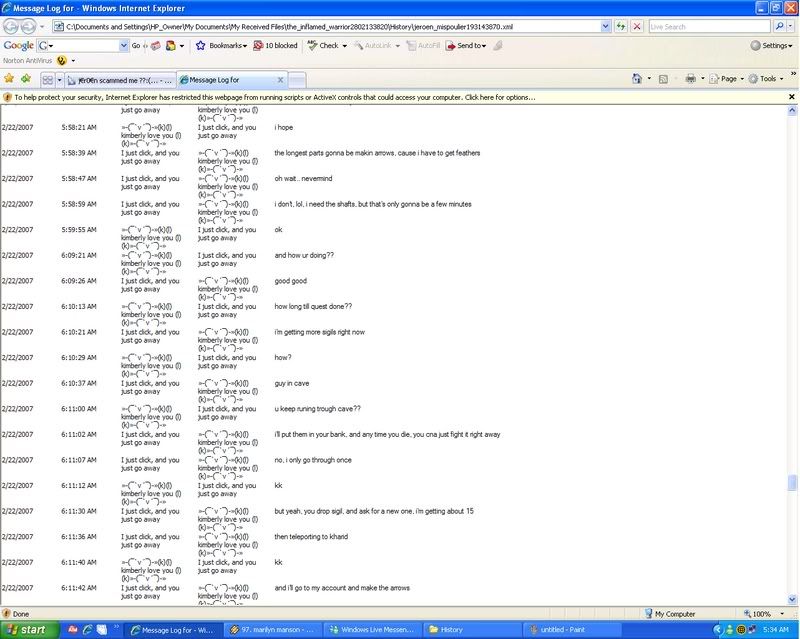The image size is (800, 639).
Task: Click the yellow globe tray icon
Action: point(741,630)
